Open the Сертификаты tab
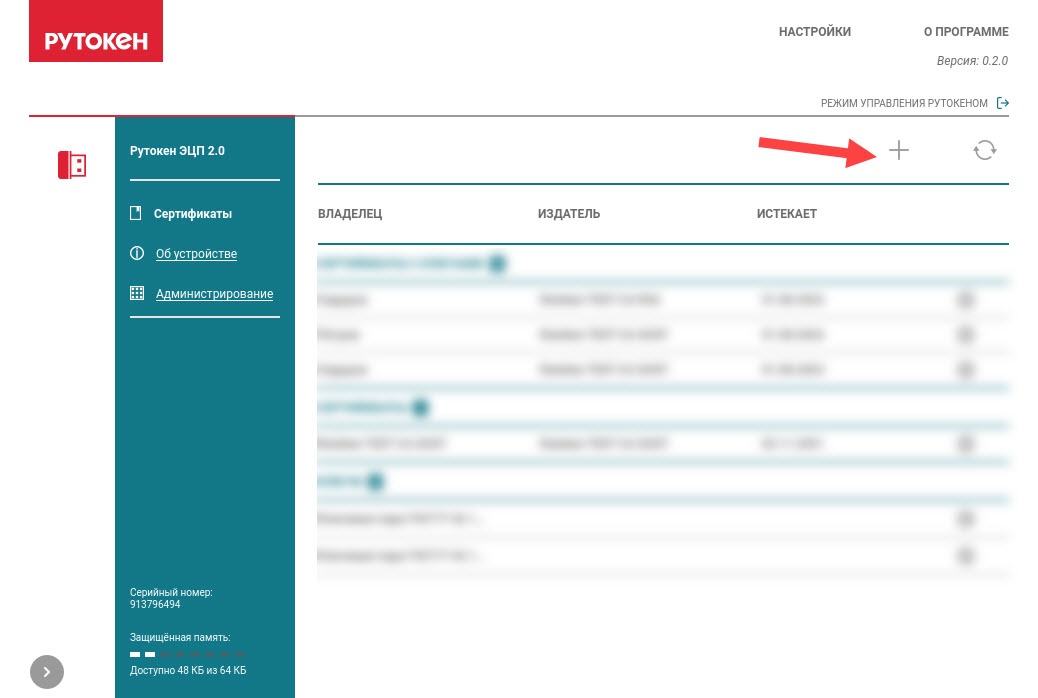The width and height of the screenshot is (1038, 698). [x=193, y=214]
